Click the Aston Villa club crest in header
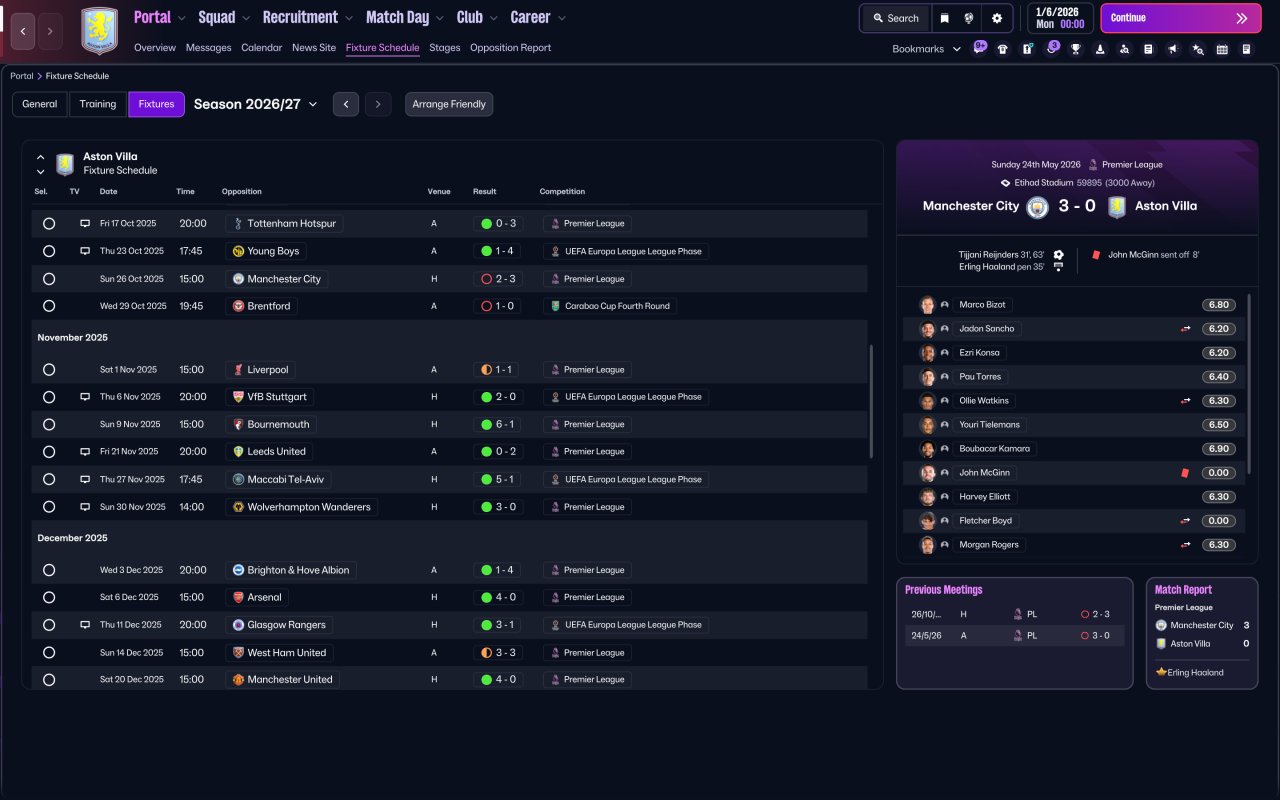 coord(99,31)
